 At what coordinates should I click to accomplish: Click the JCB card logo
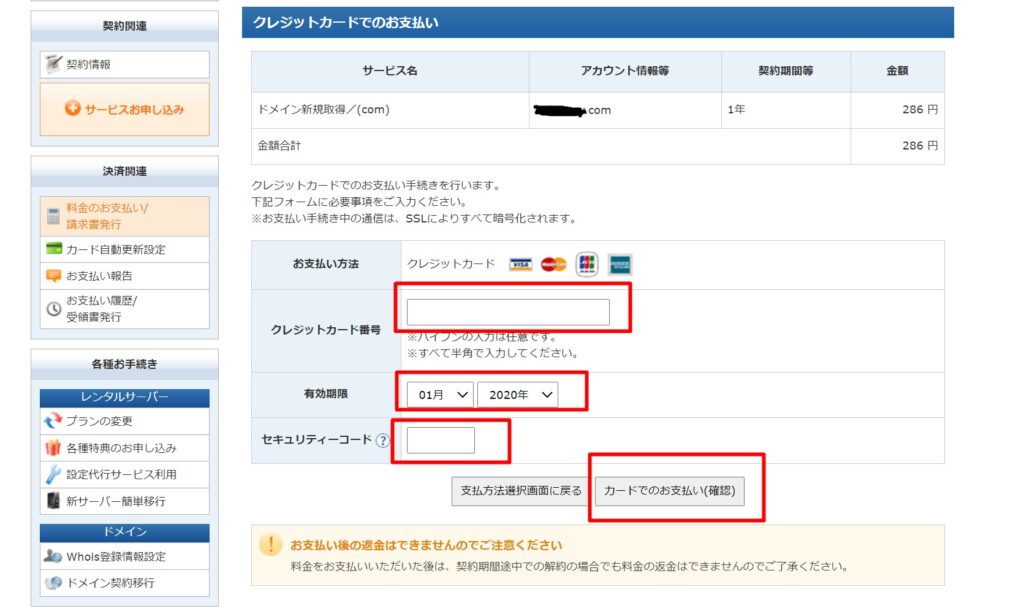586,264
